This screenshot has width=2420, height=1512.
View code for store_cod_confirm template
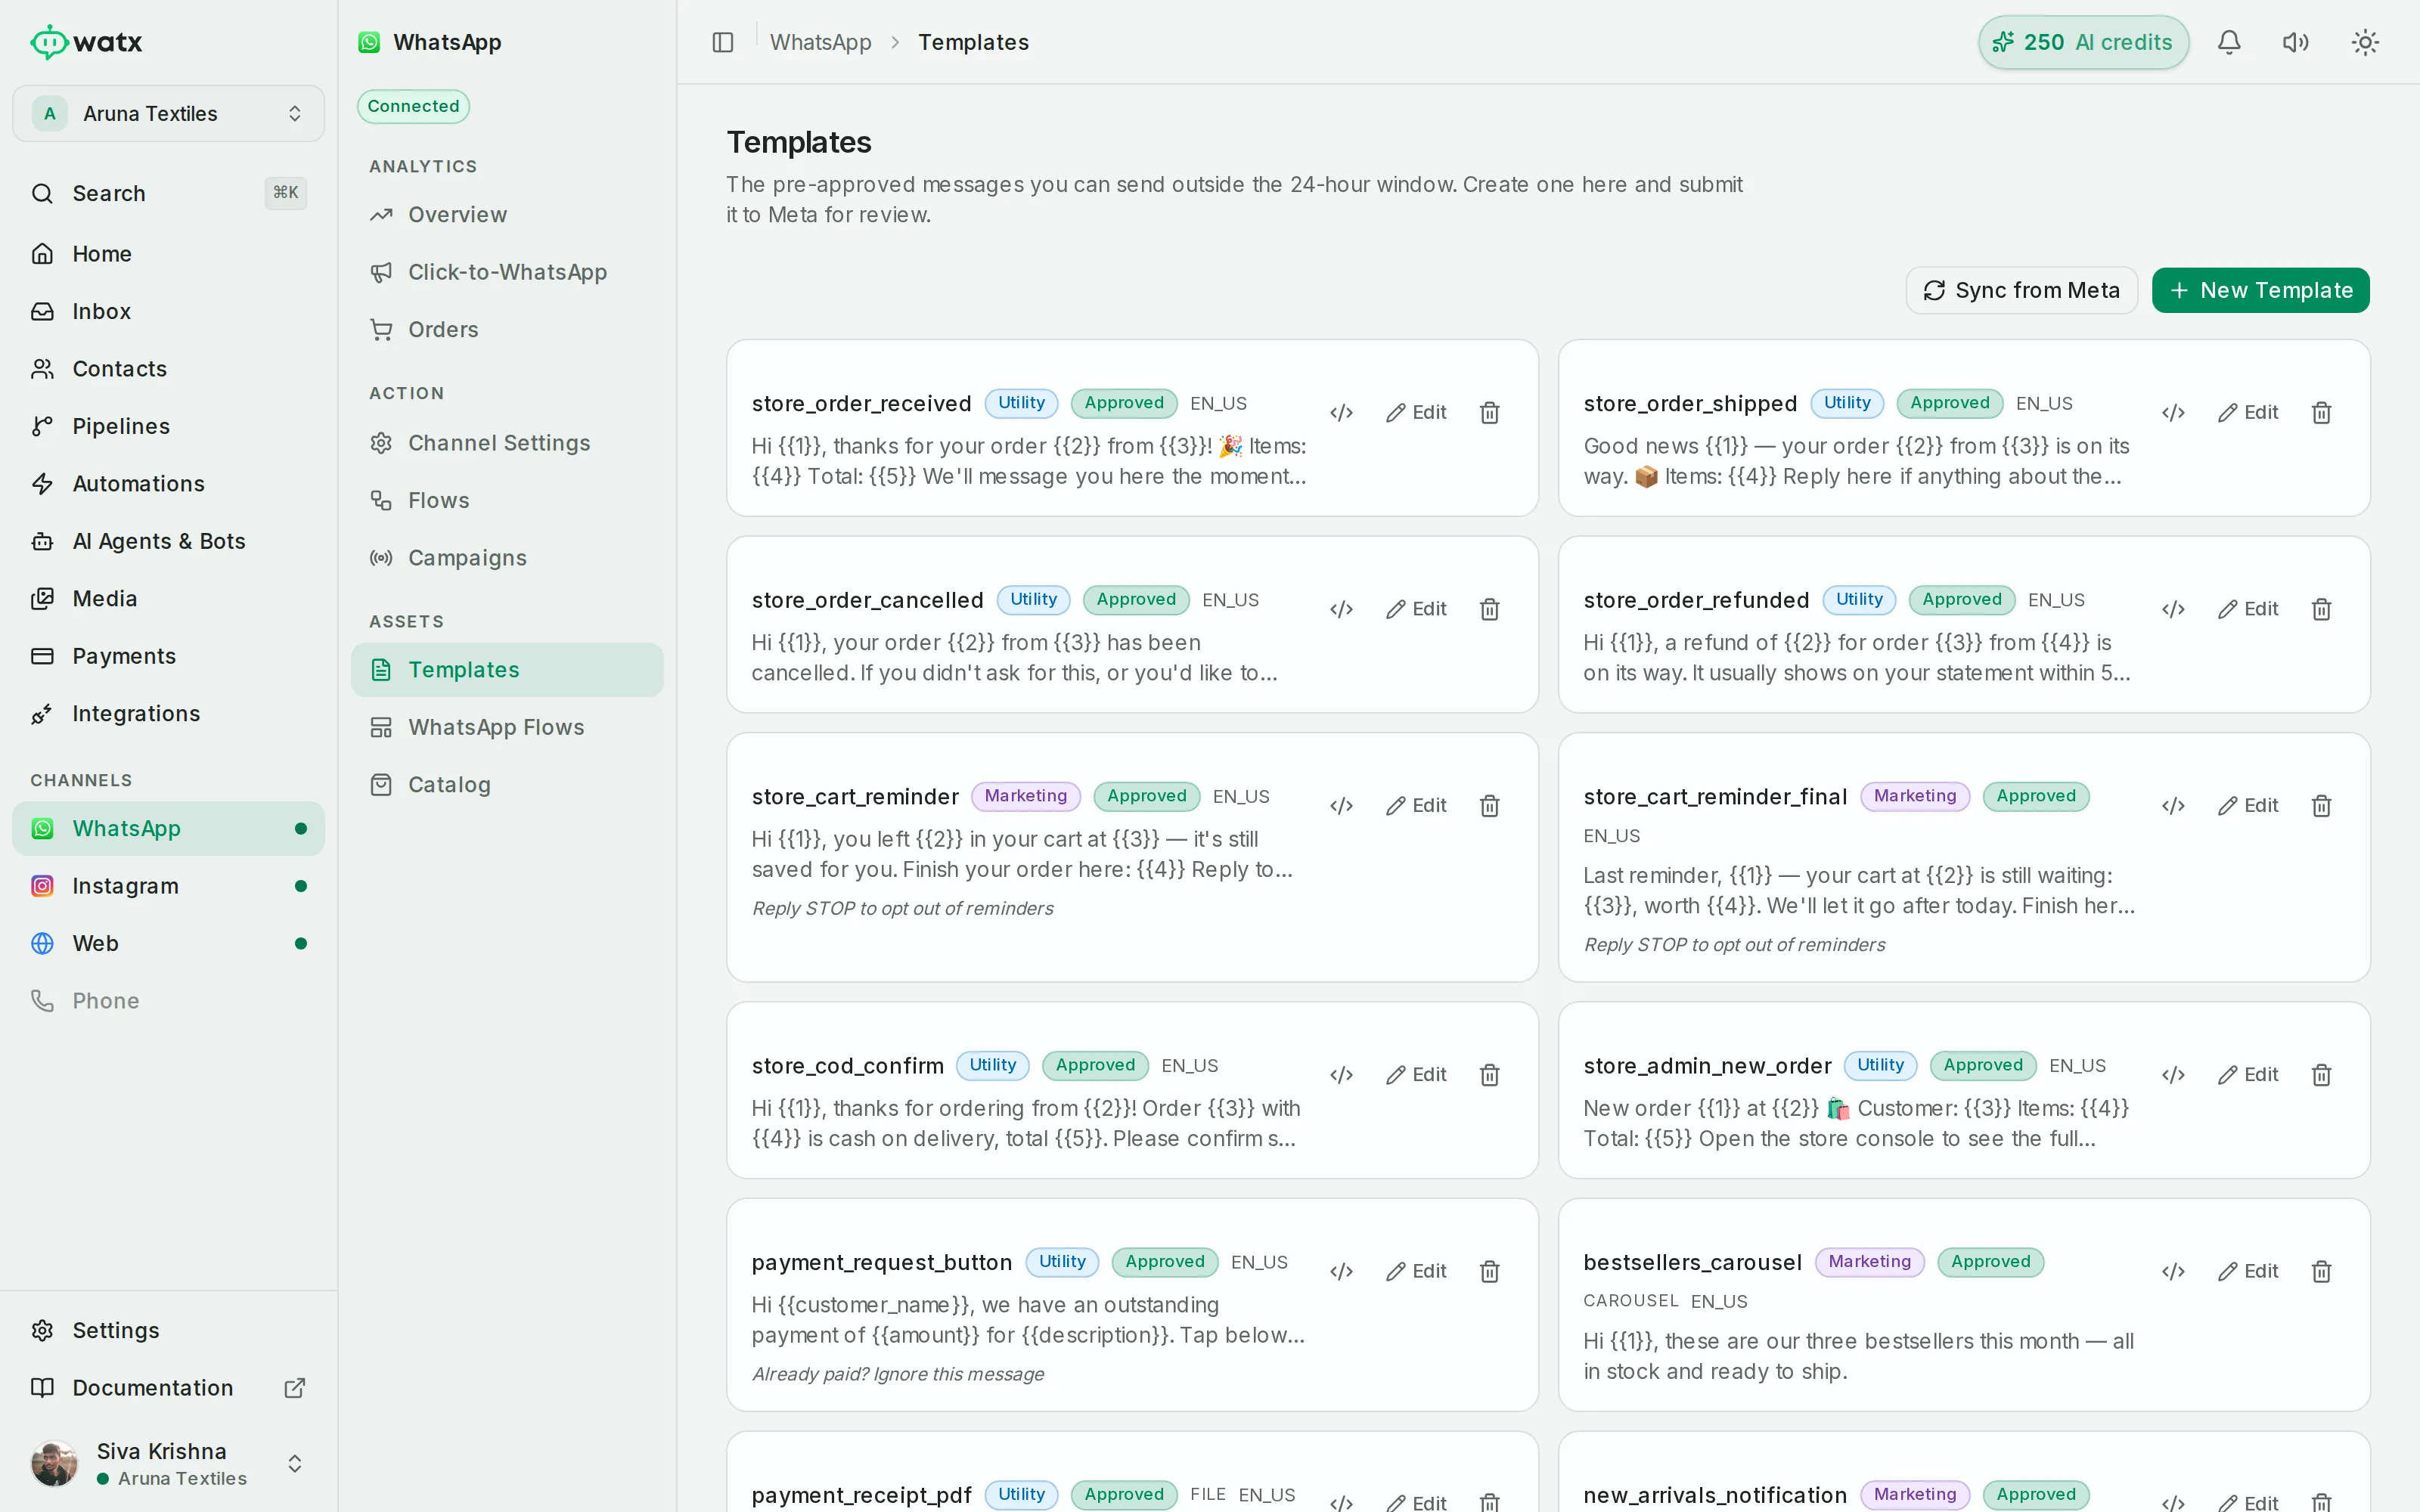click(x=1341, y=1074)
